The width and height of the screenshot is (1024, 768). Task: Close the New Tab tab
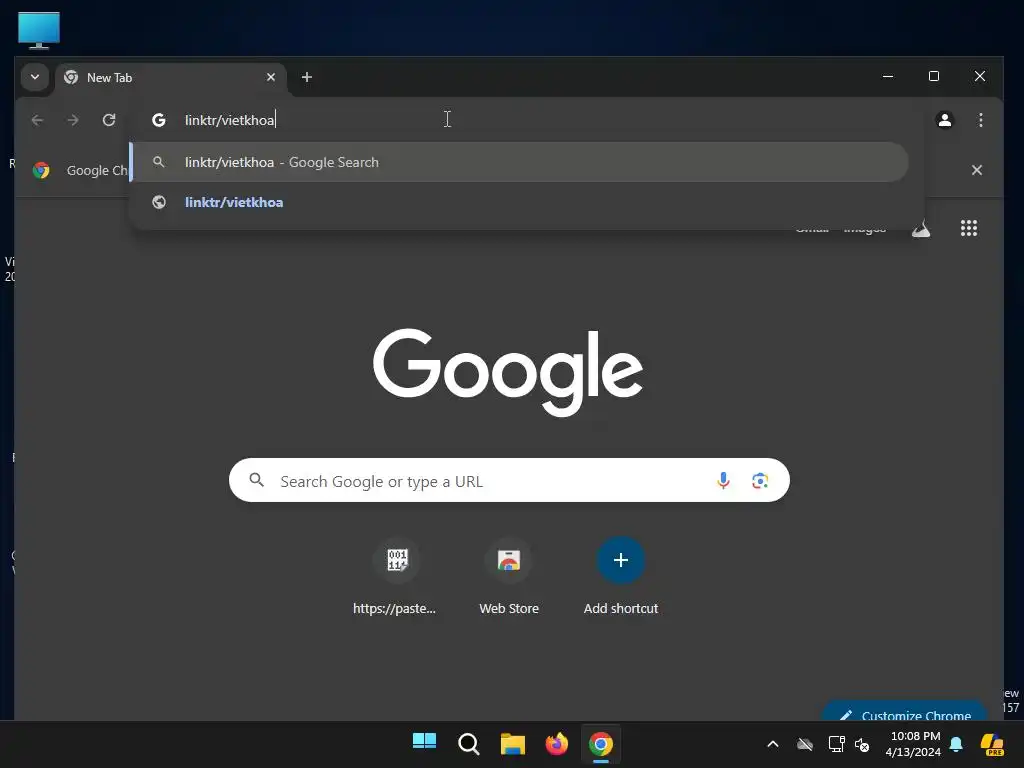pyautogui.click(x=271, y=77)
